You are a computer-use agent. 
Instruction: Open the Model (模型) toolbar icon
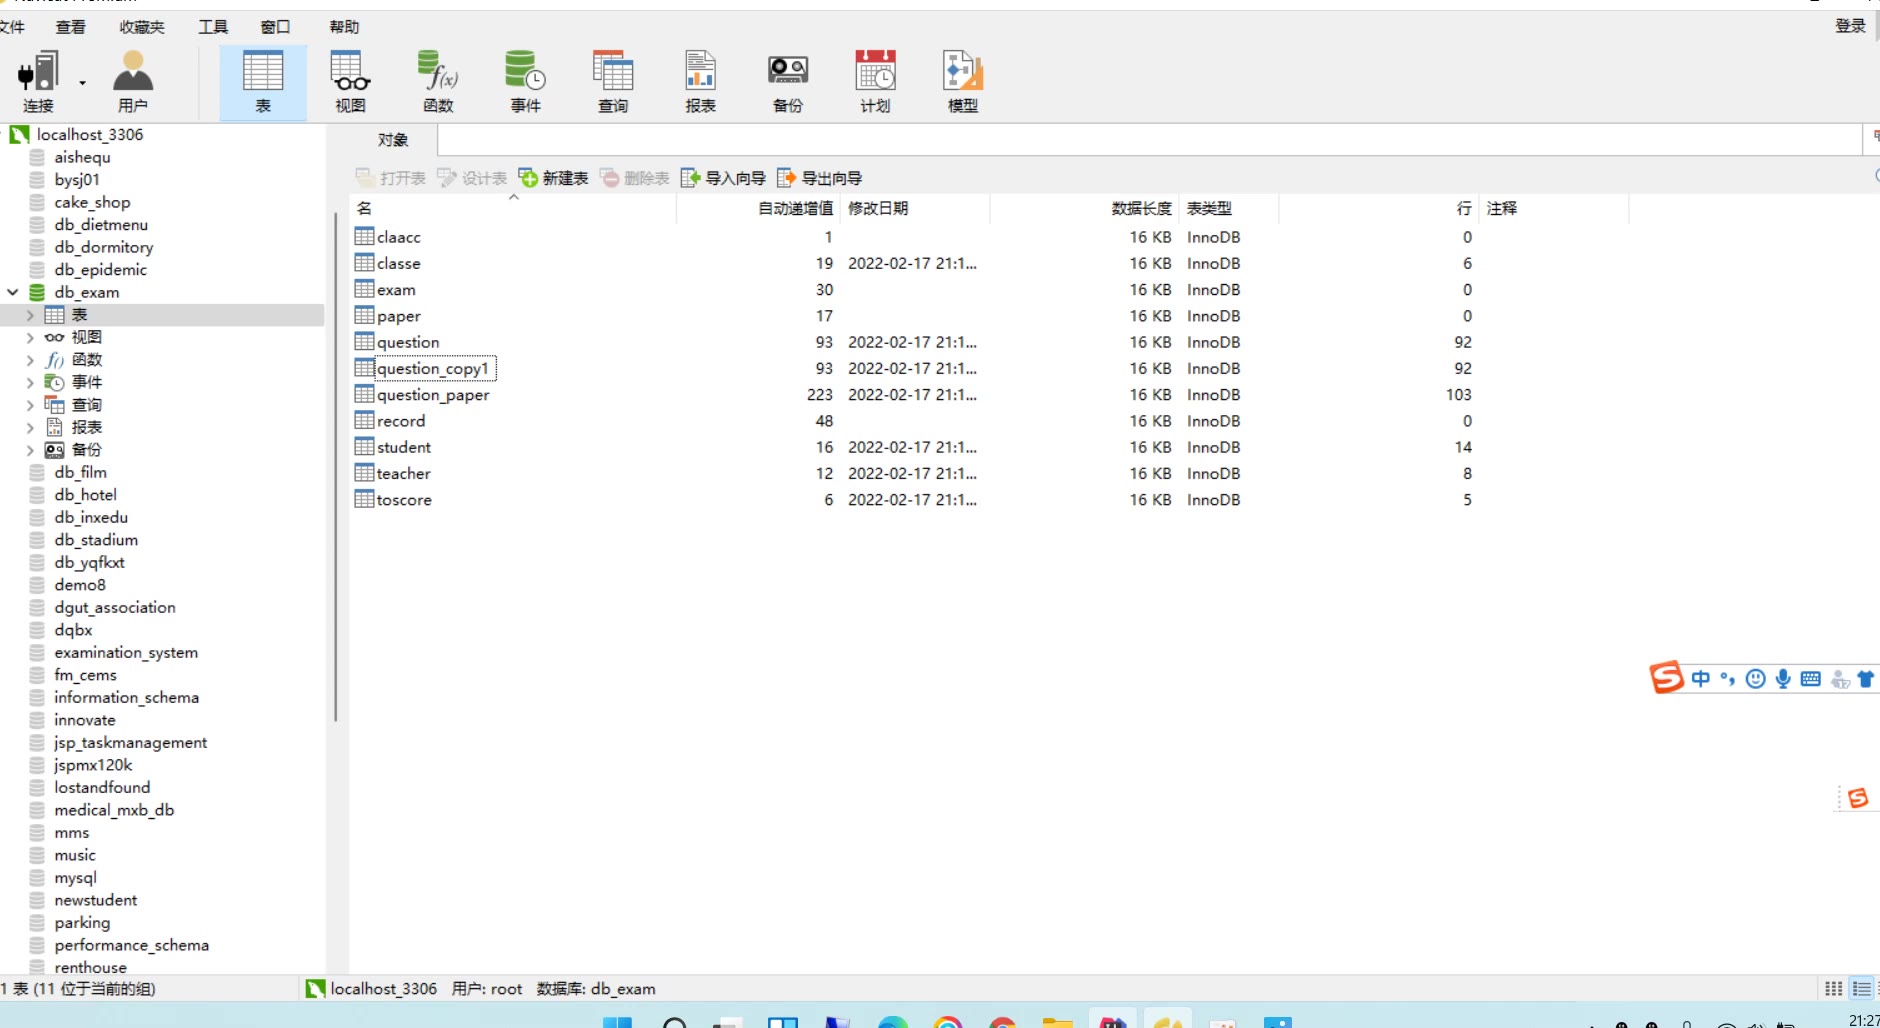tap(963, 81)
